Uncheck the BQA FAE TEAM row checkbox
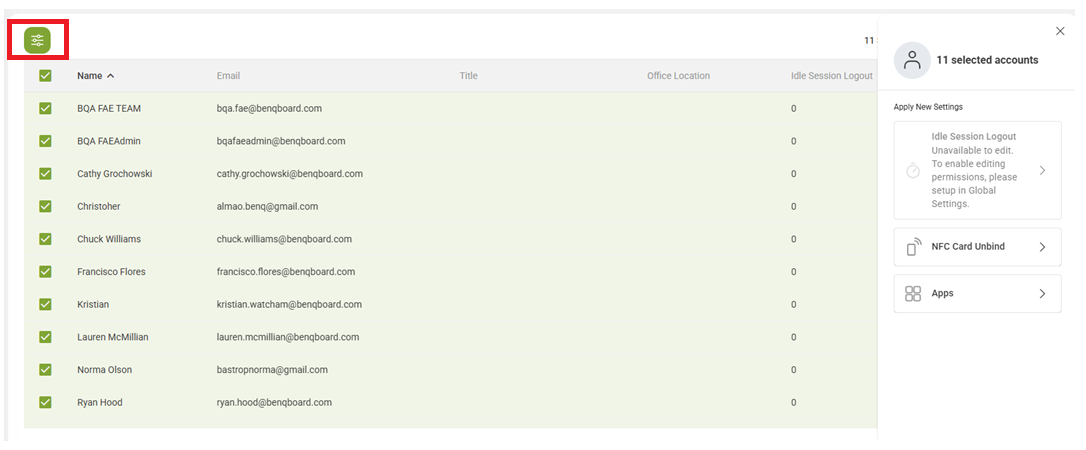Viewport: 1086px width, 450px height. [45, 108]
